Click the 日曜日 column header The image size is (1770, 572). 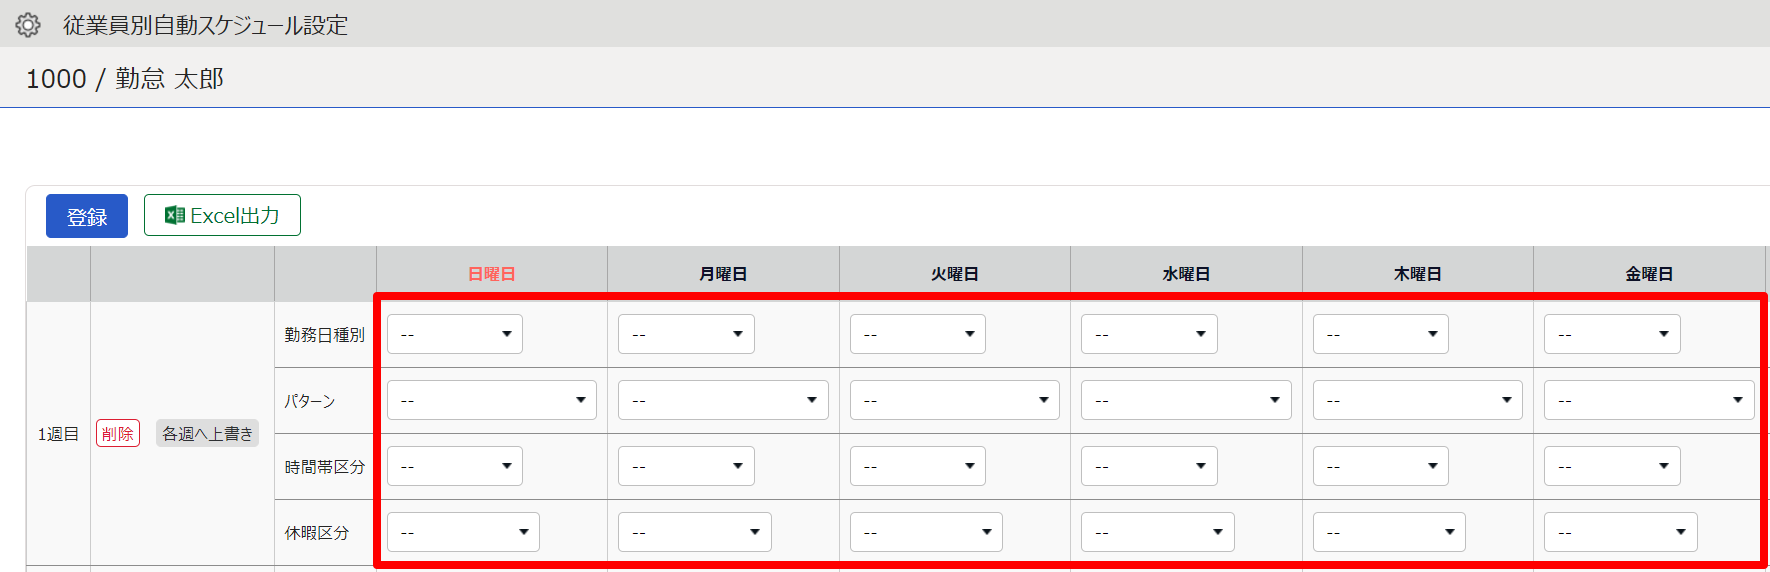[492, 274]
